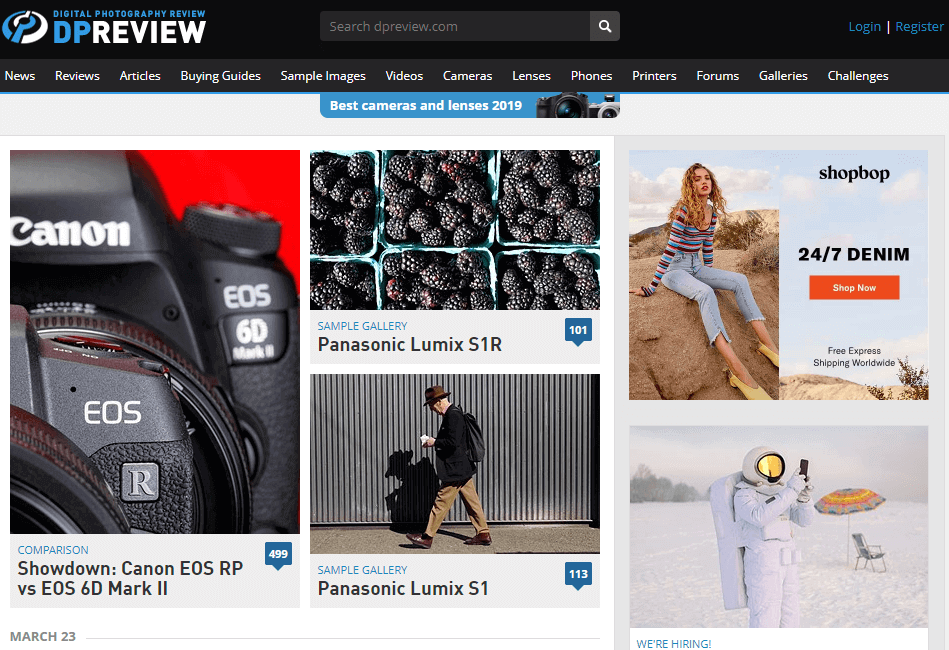
Task: Open the 101 comments bubble on Lumix S1R
Action: [x=578, y=330]
